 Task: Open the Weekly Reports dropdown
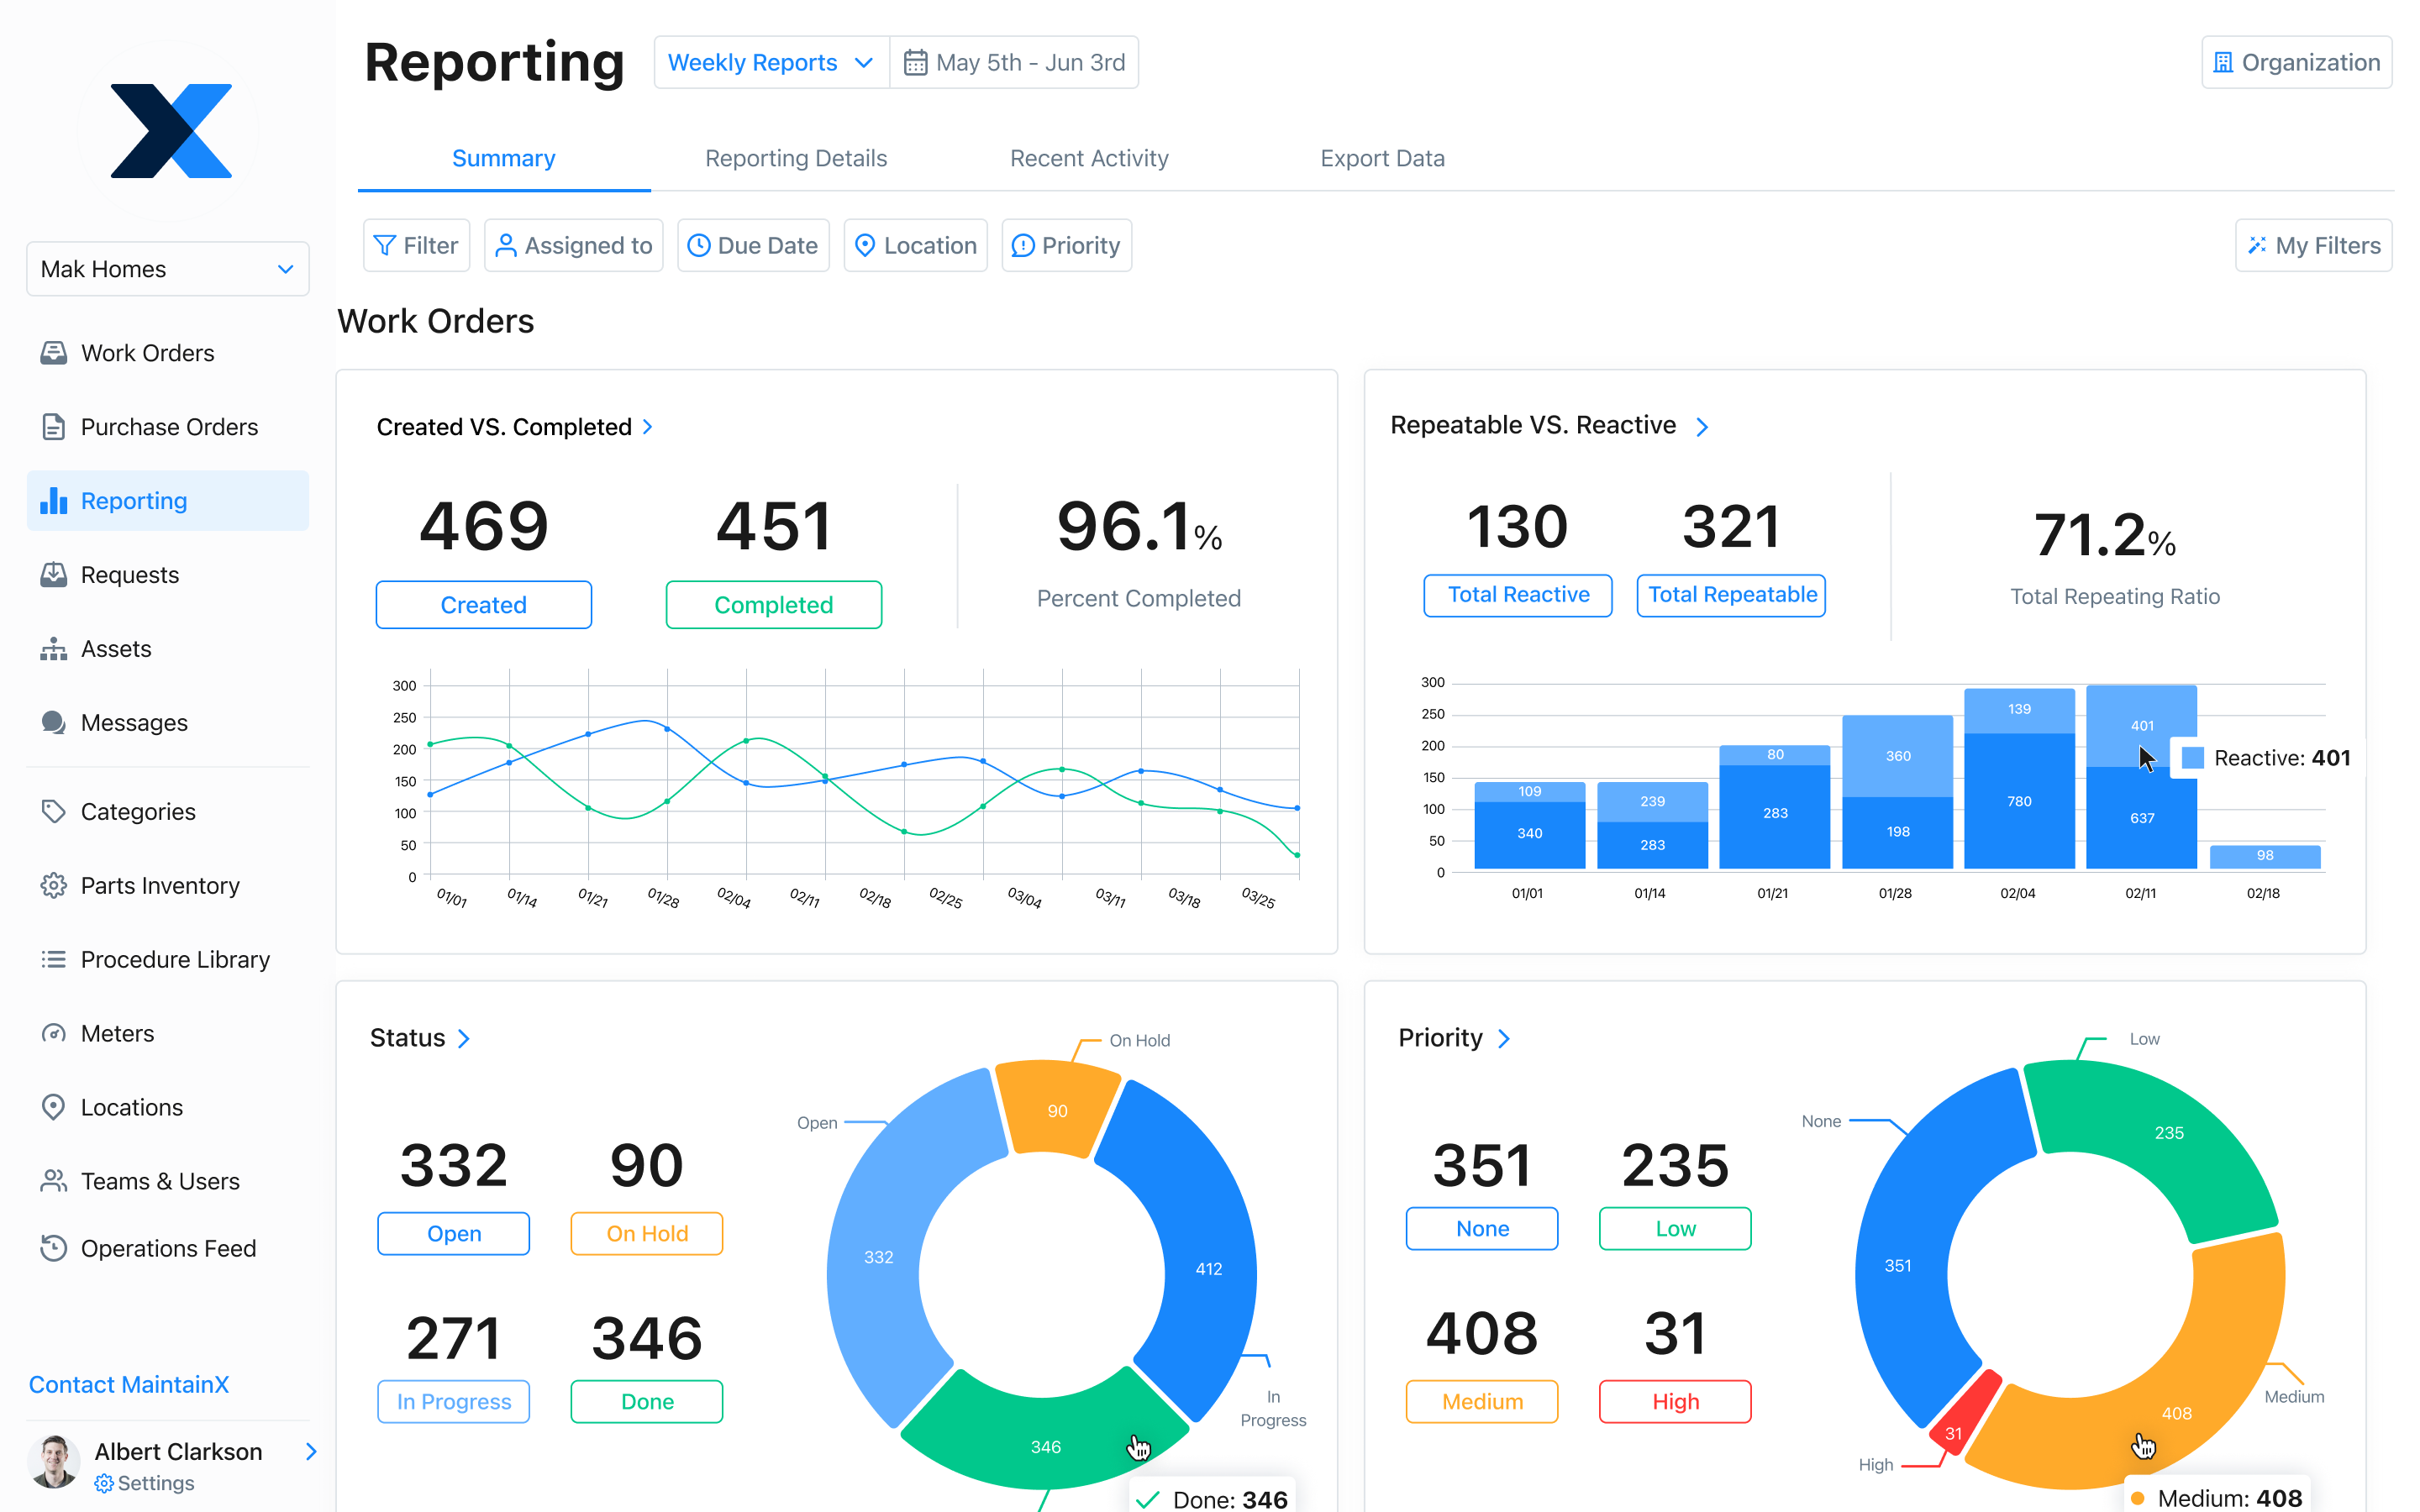point(770,62)
